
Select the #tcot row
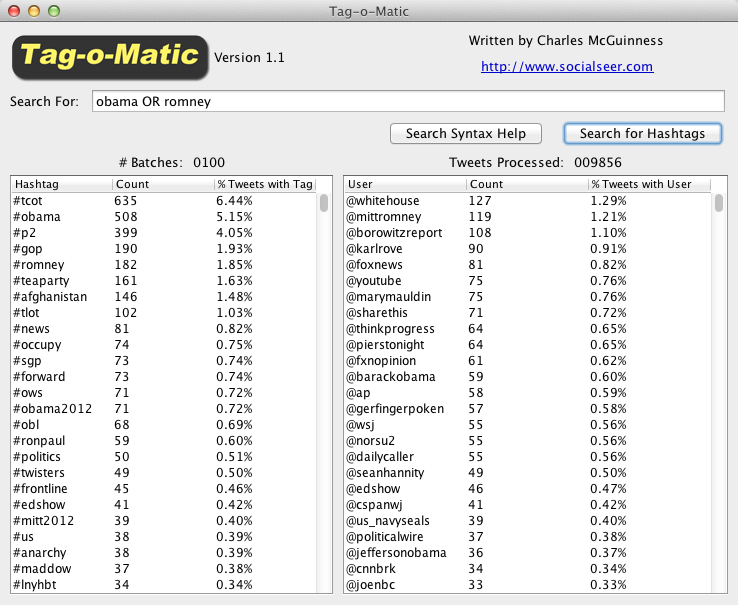click(164, 201)
